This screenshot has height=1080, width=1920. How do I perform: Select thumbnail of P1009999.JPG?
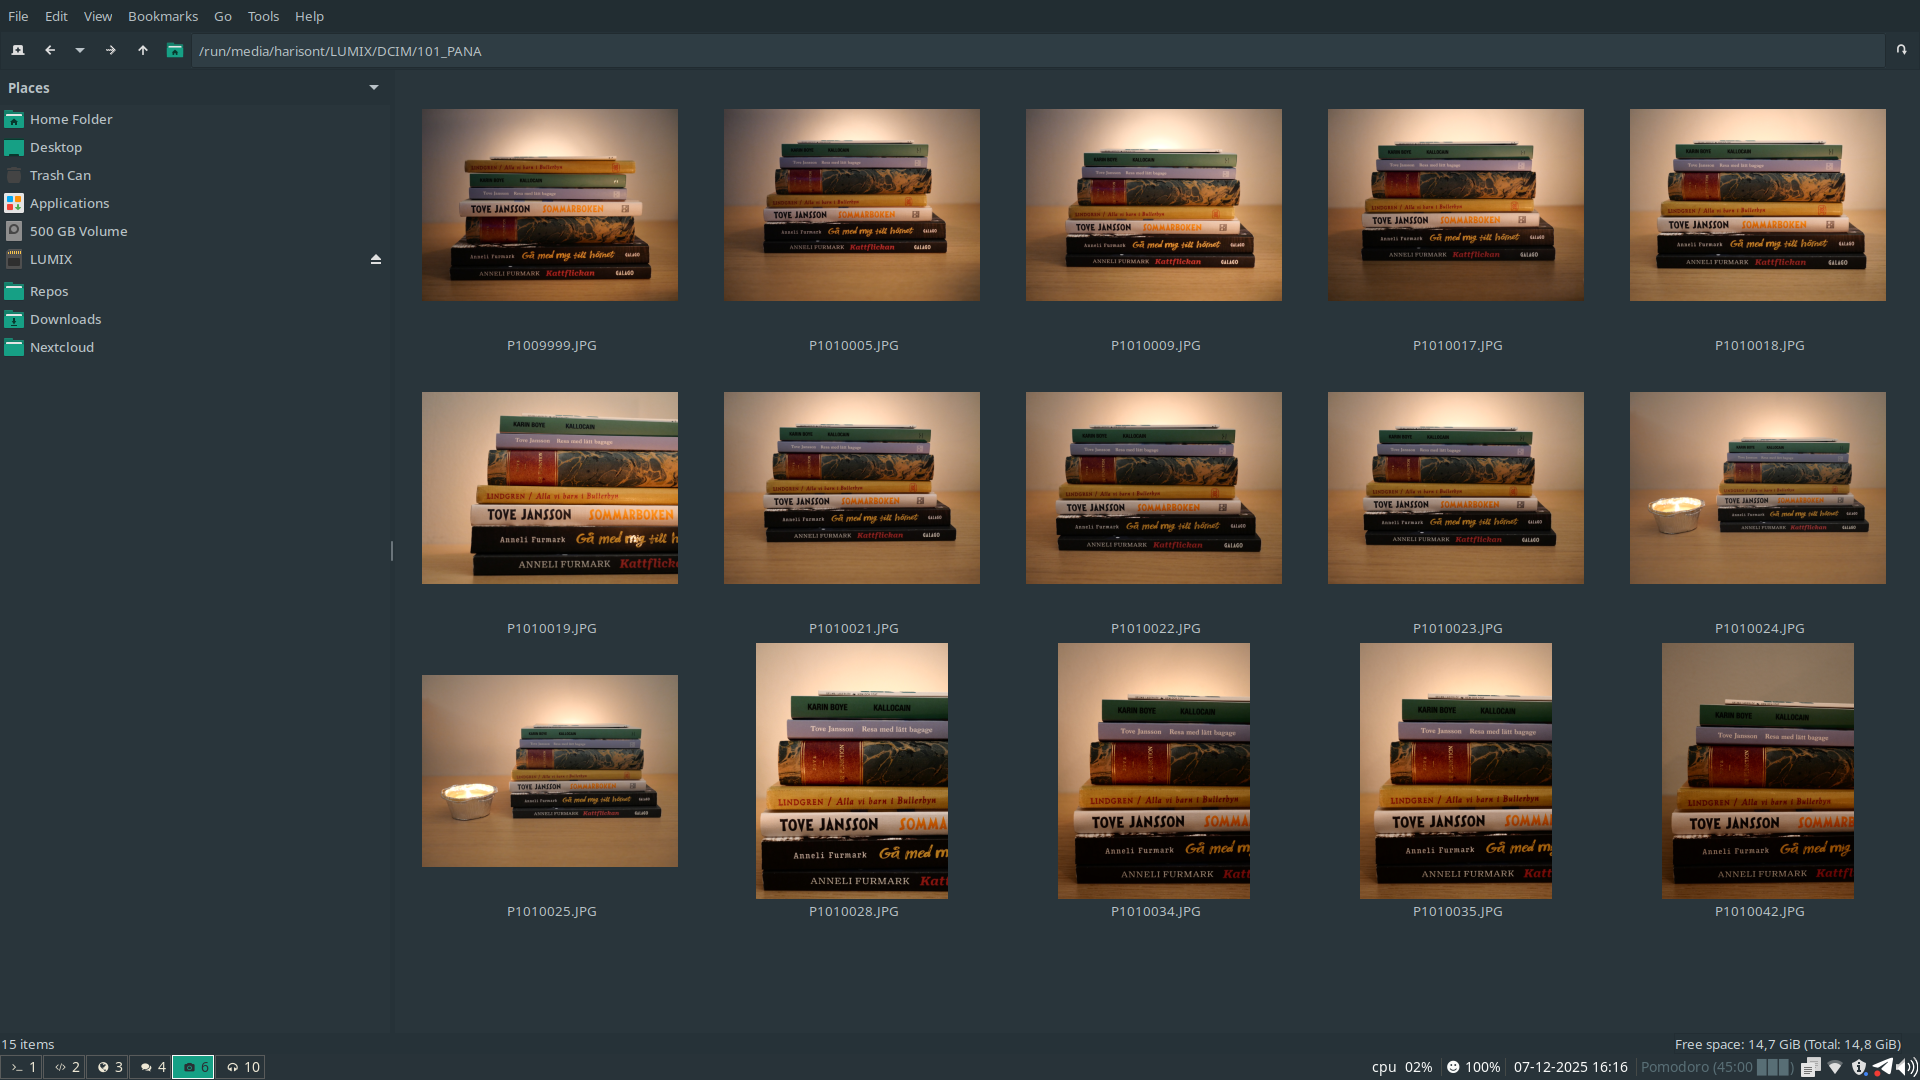coord(550,205)
